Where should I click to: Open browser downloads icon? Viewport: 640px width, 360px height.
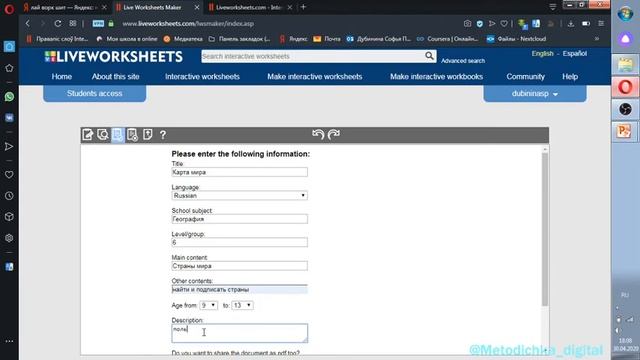(571, 24)
